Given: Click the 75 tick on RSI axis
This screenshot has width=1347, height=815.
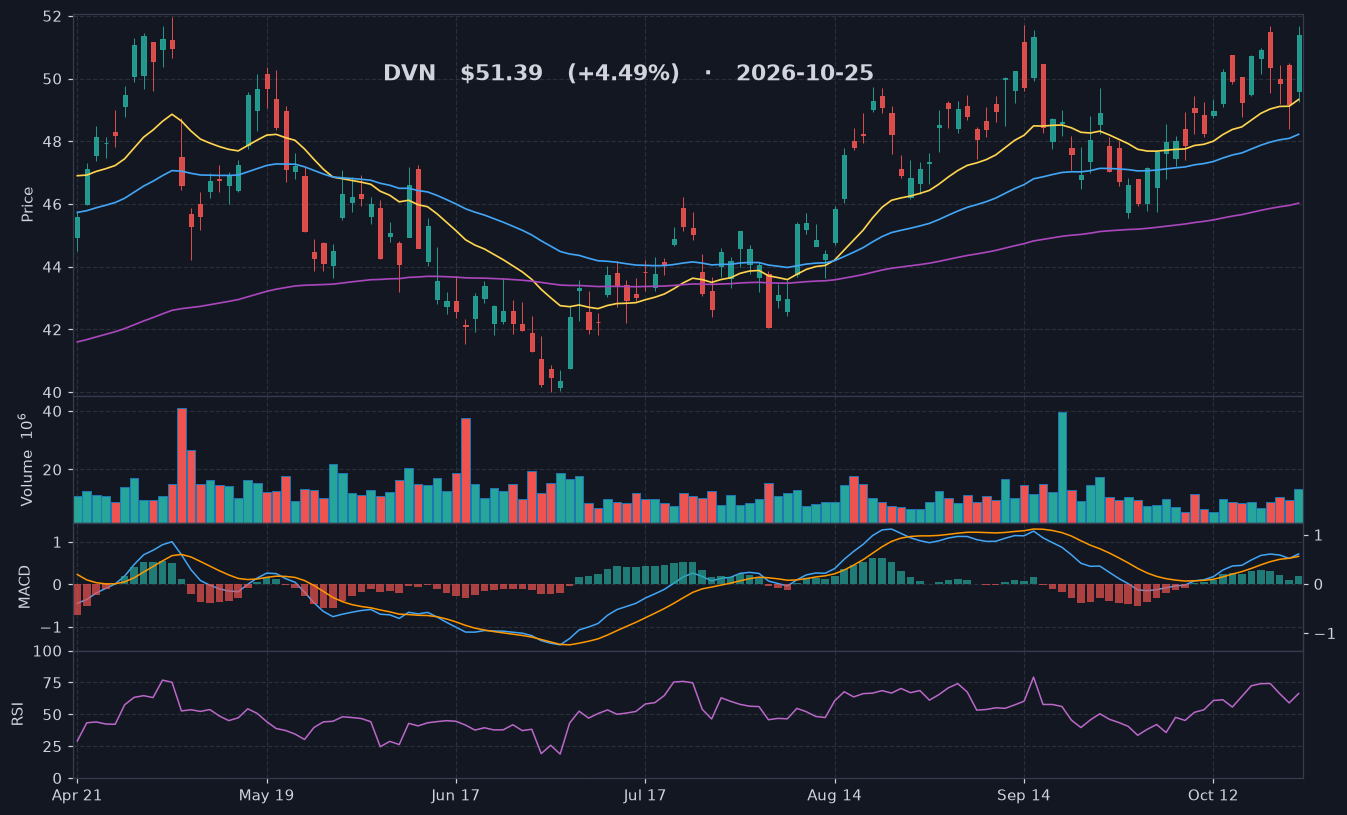Looking at the screenshot, I should click(x=53, y=683).
